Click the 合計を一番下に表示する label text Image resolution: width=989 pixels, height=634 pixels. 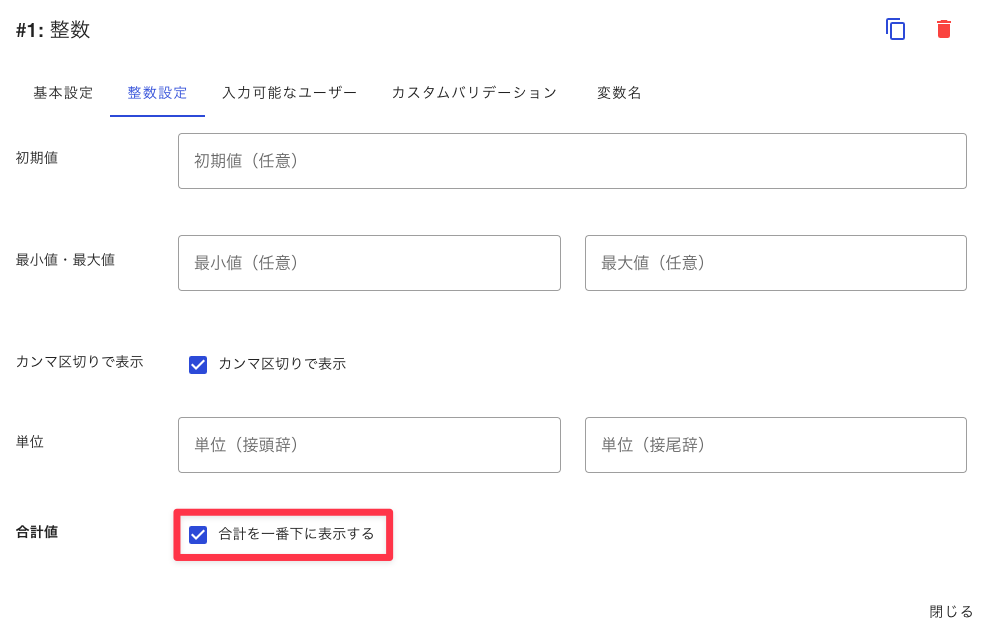296,534
